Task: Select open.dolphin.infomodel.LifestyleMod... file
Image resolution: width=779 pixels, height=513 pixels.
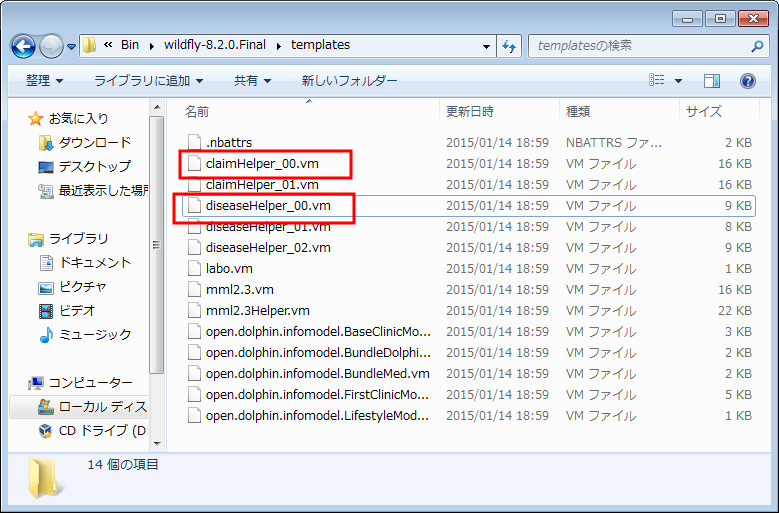Action: click(x=469, y=415)
